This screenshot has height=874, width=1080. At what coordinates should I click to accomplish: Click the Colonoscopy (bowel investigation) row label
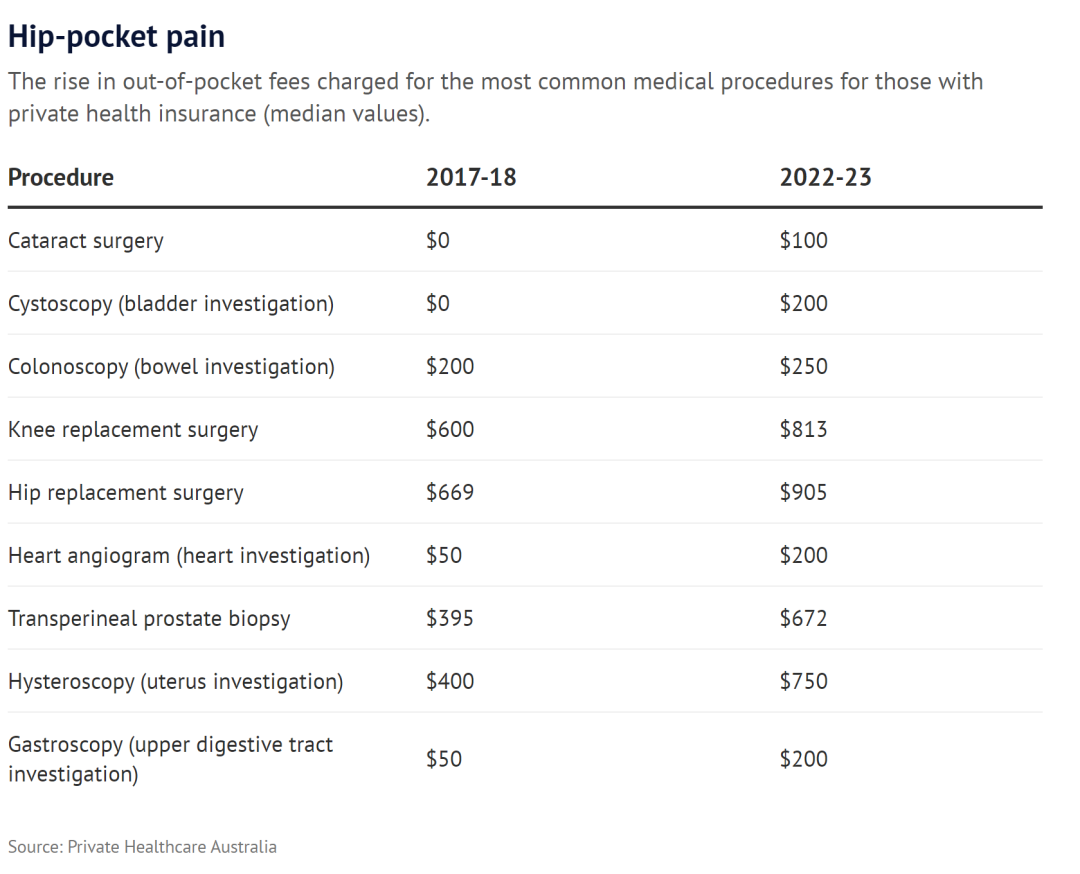[x=171, y=367]
